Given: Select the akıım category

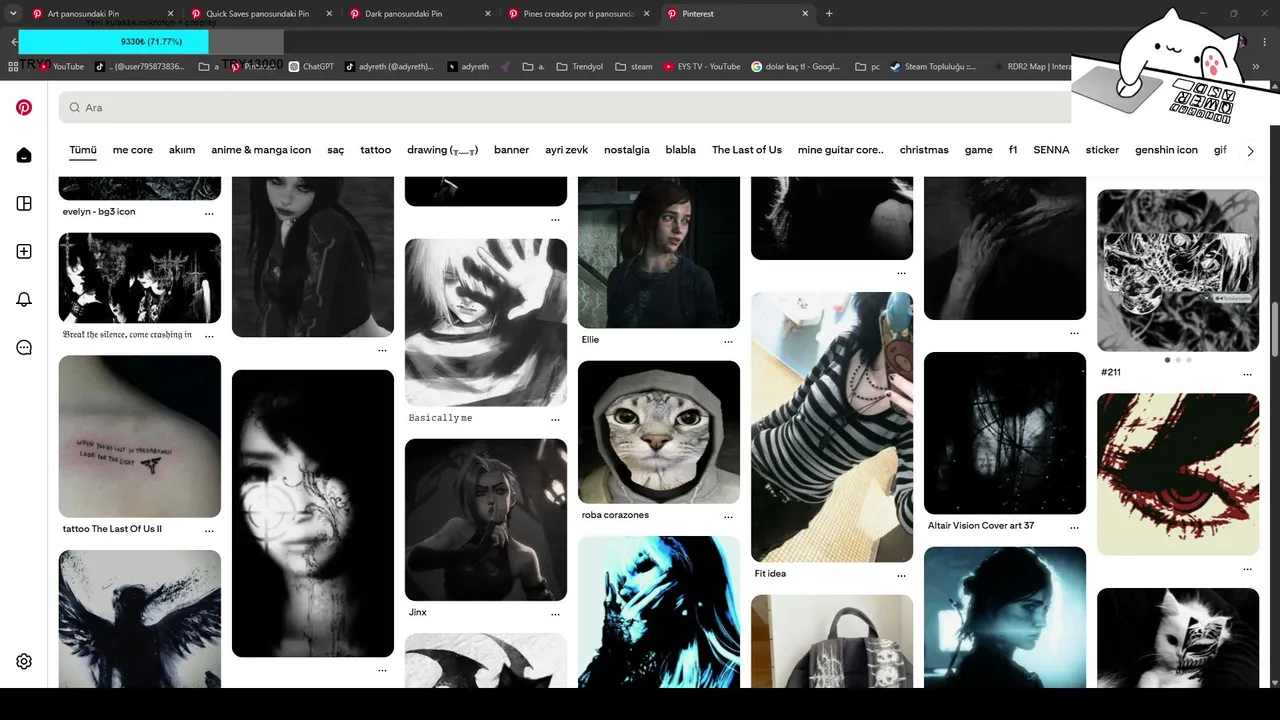Looking at the screenshot, I should pyautogui.click(x=182, y=150).
